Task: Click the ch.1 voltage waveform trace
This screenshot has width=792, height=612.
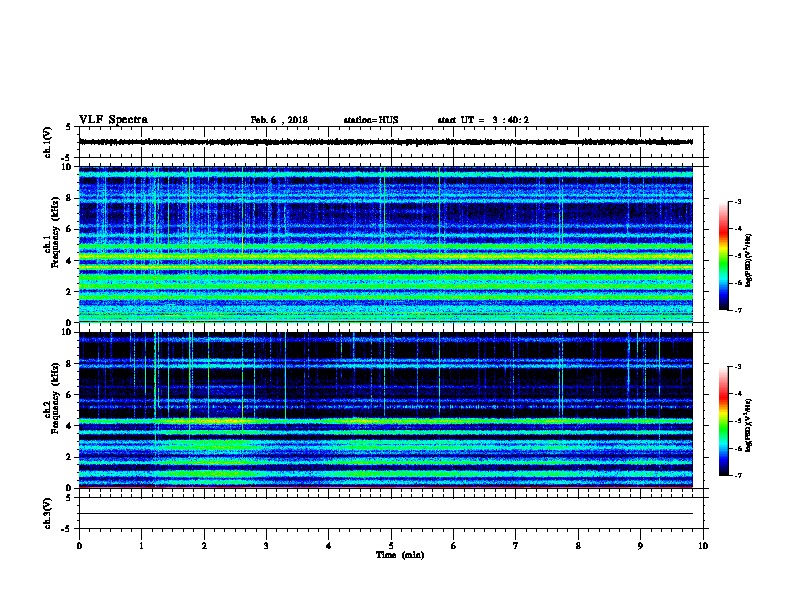Action: tap(386, 142)
